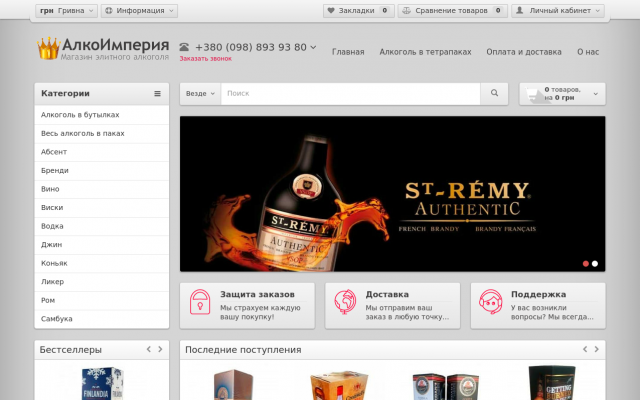Expand the Личный кабинет account dropdown
Image resolution: width=640 pixels, height=400 pixels.
(558, 11)
